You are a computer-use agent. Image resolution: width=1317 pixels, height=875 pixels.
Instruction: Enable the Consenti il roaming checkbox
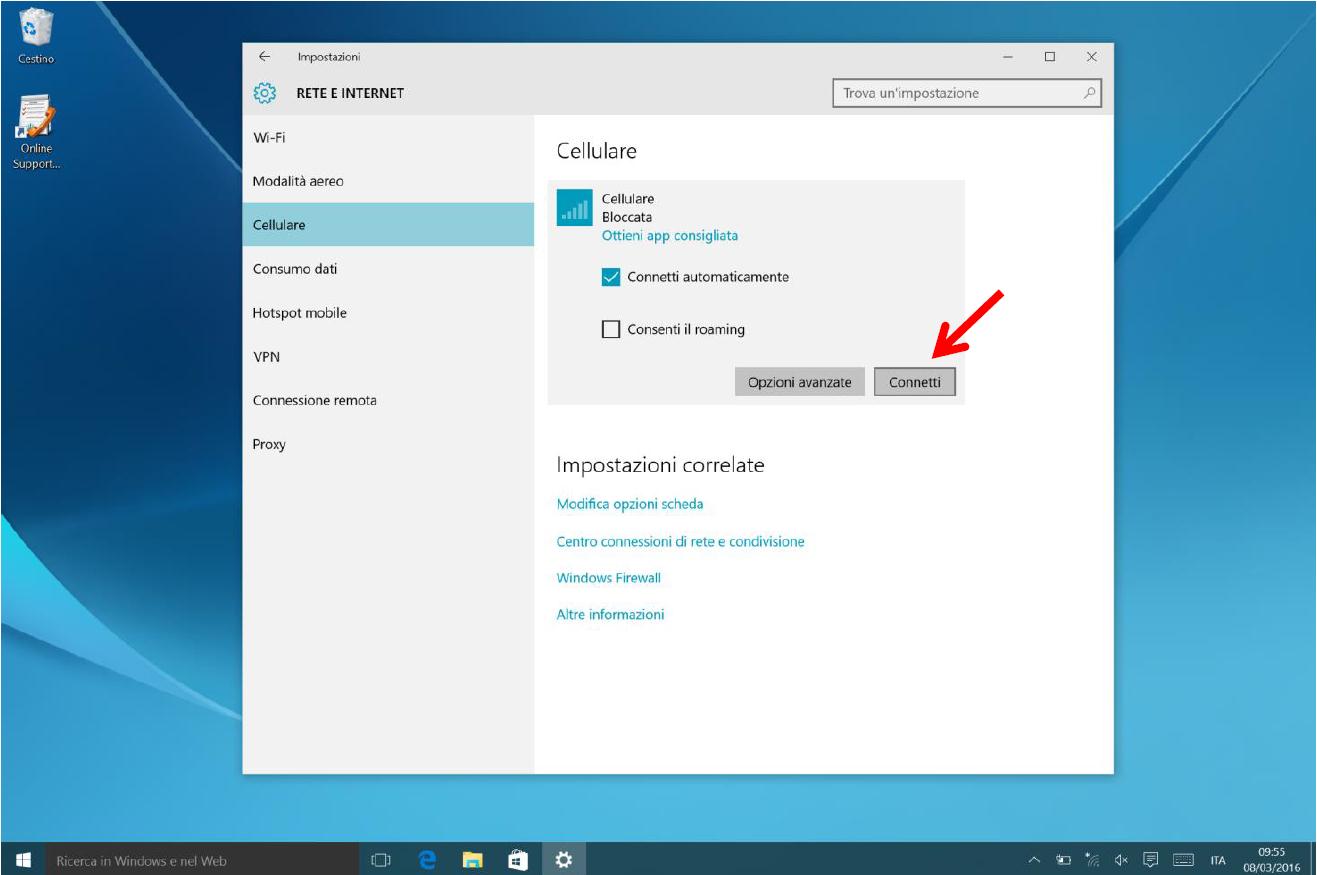[x=611, y=329]
